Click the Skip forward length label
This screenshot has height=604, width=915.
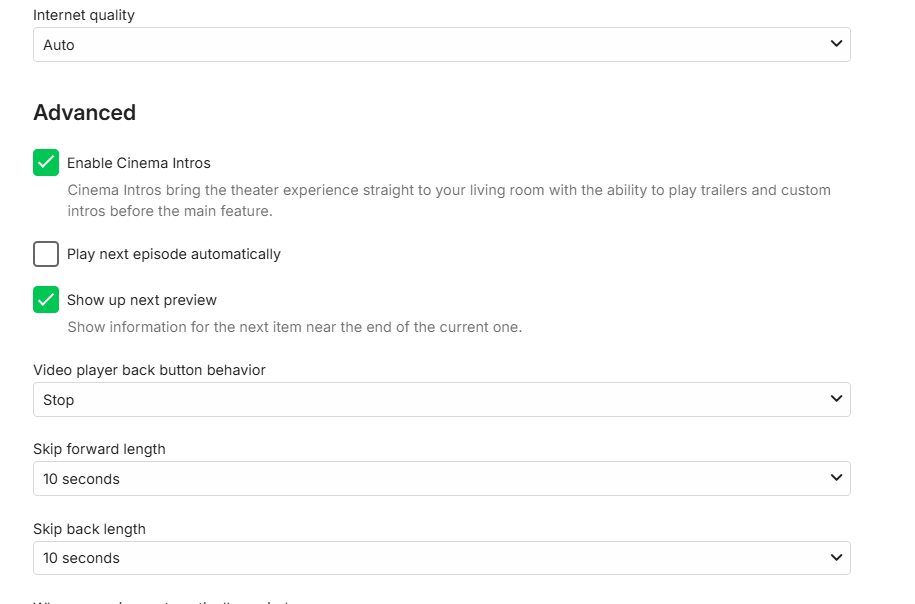(100, 449)
